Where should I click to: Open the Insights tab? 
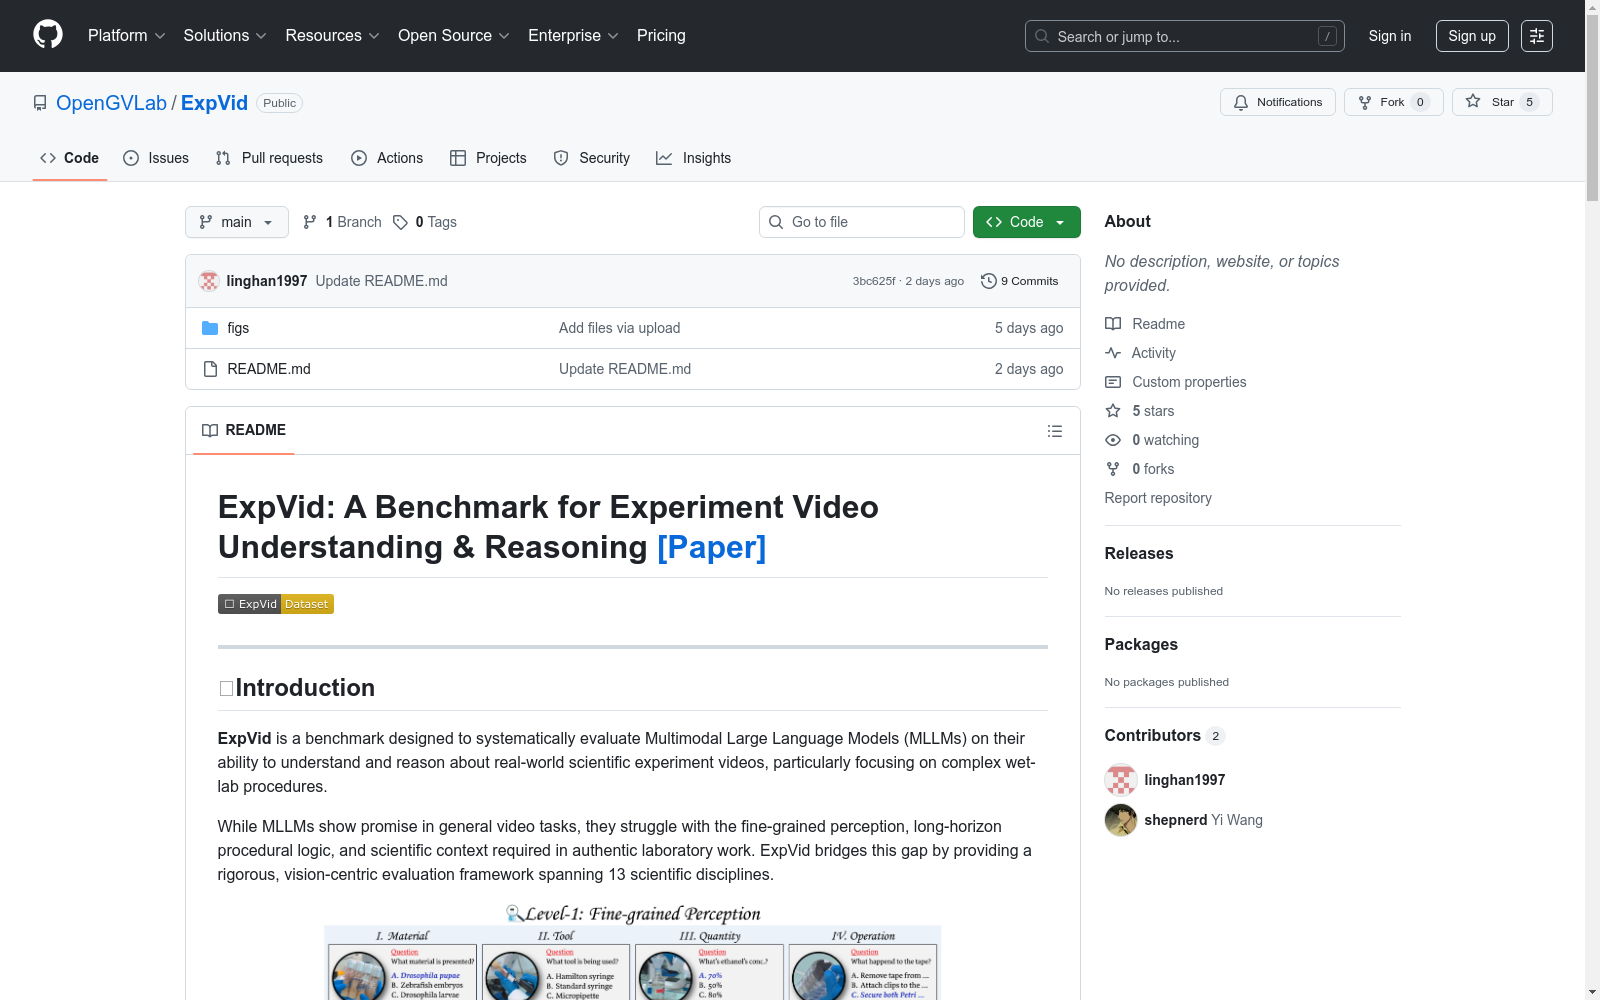[693, 158]
